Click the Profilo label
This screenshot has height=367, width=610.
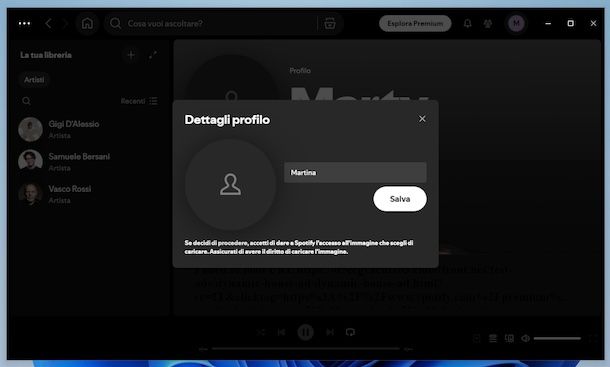click(300, 70)
